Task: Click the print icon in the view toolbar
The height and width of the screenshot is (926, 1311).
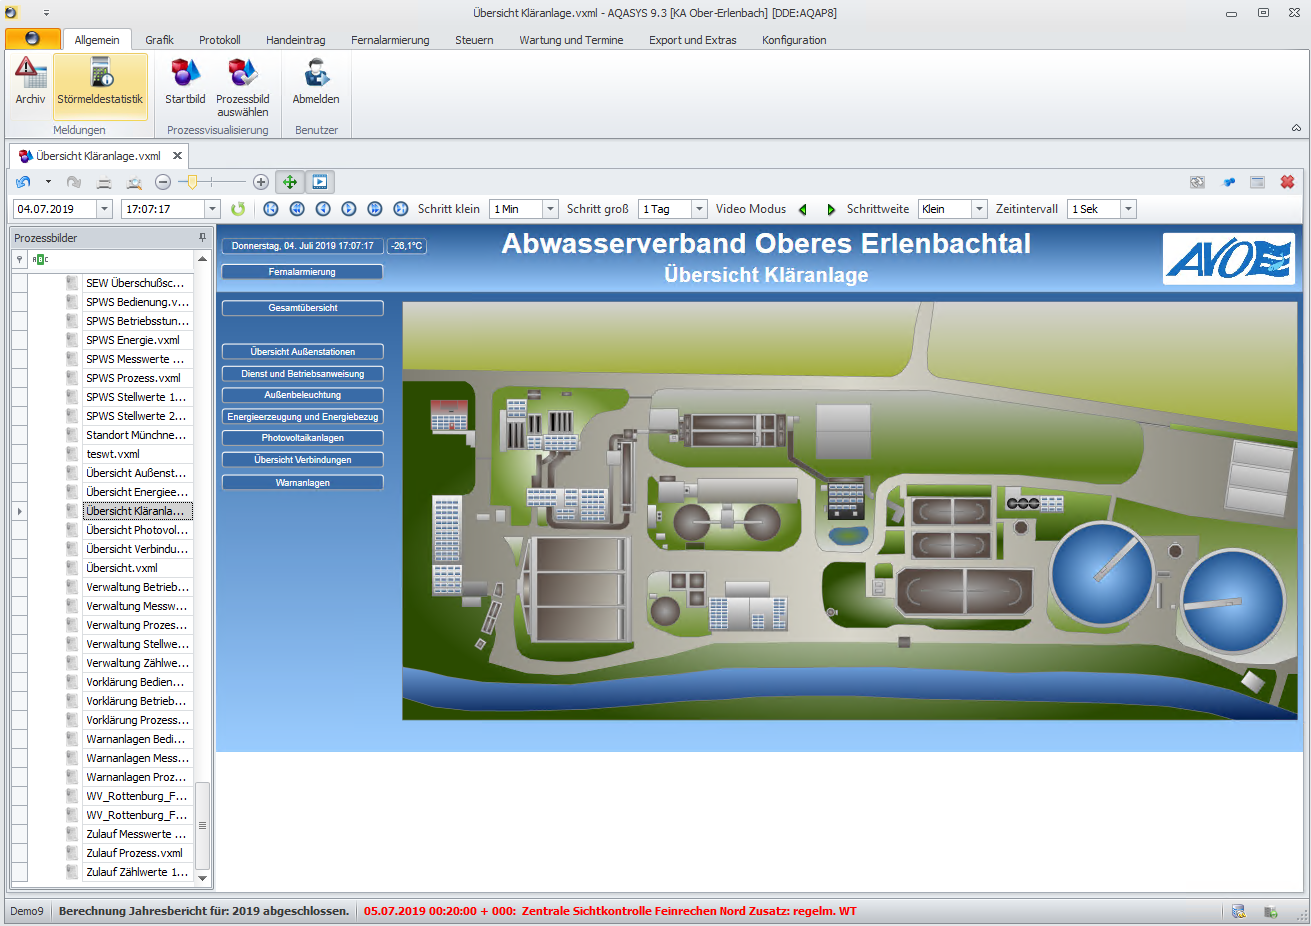Action: click(x=104, y=182)
